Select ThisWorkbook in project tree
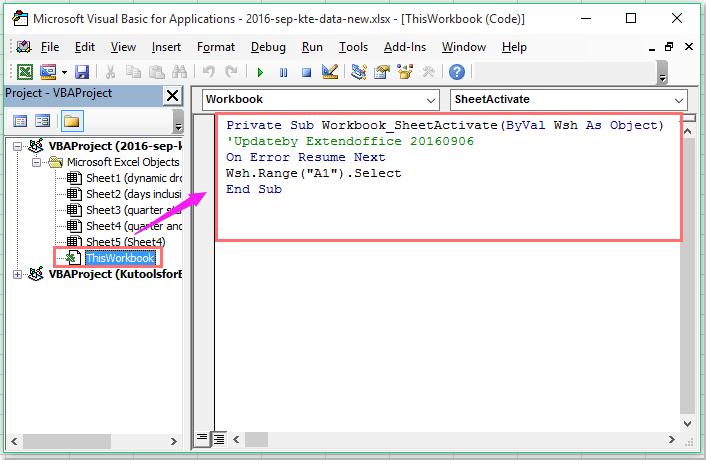The width and height of the screenshot is (706, 460). coord(120,258)
